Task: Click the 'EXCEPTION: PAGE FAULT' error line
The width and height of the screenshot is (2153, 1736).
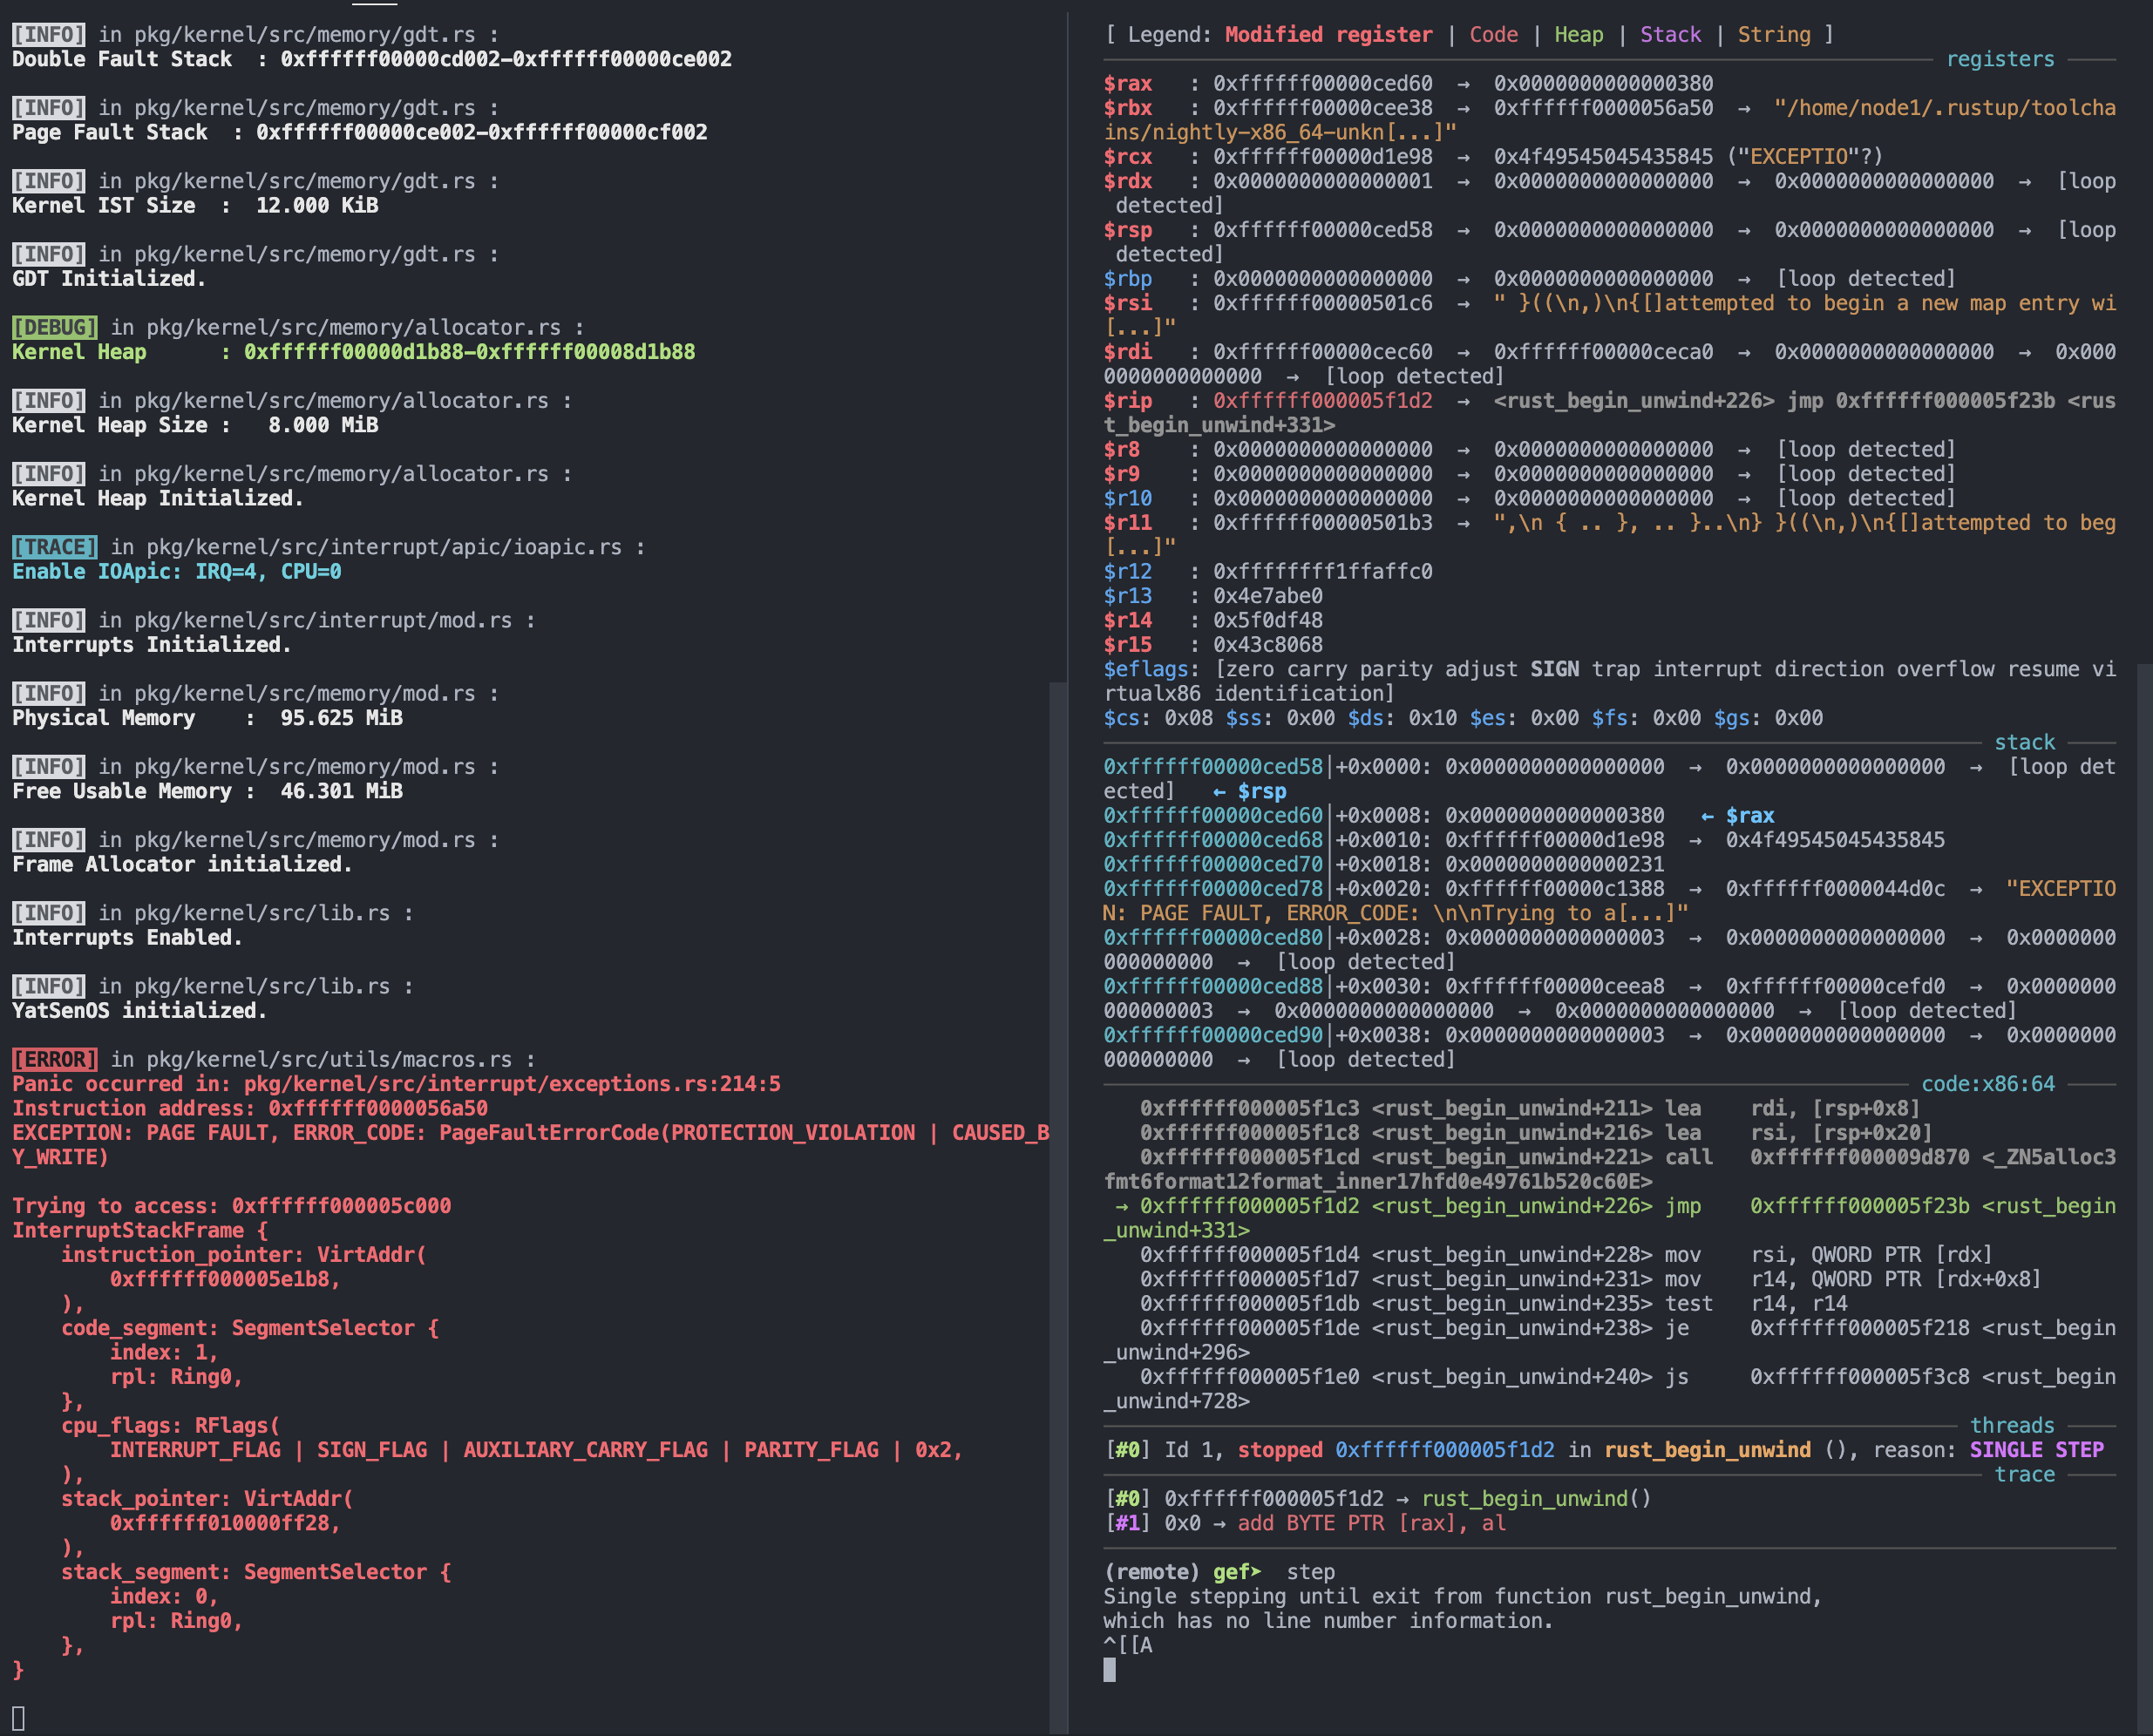Action: (x=530, y=1145)
